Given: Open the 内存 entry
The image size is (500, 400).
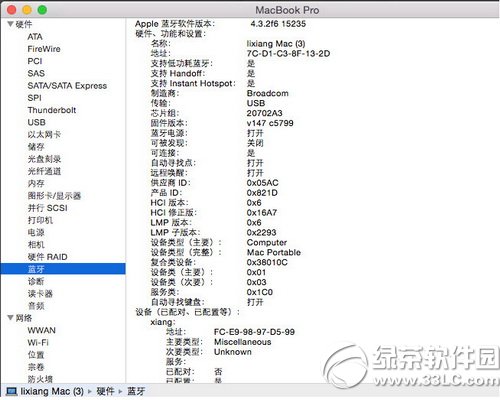Looking at the screenshot, I should click(36, 184).
